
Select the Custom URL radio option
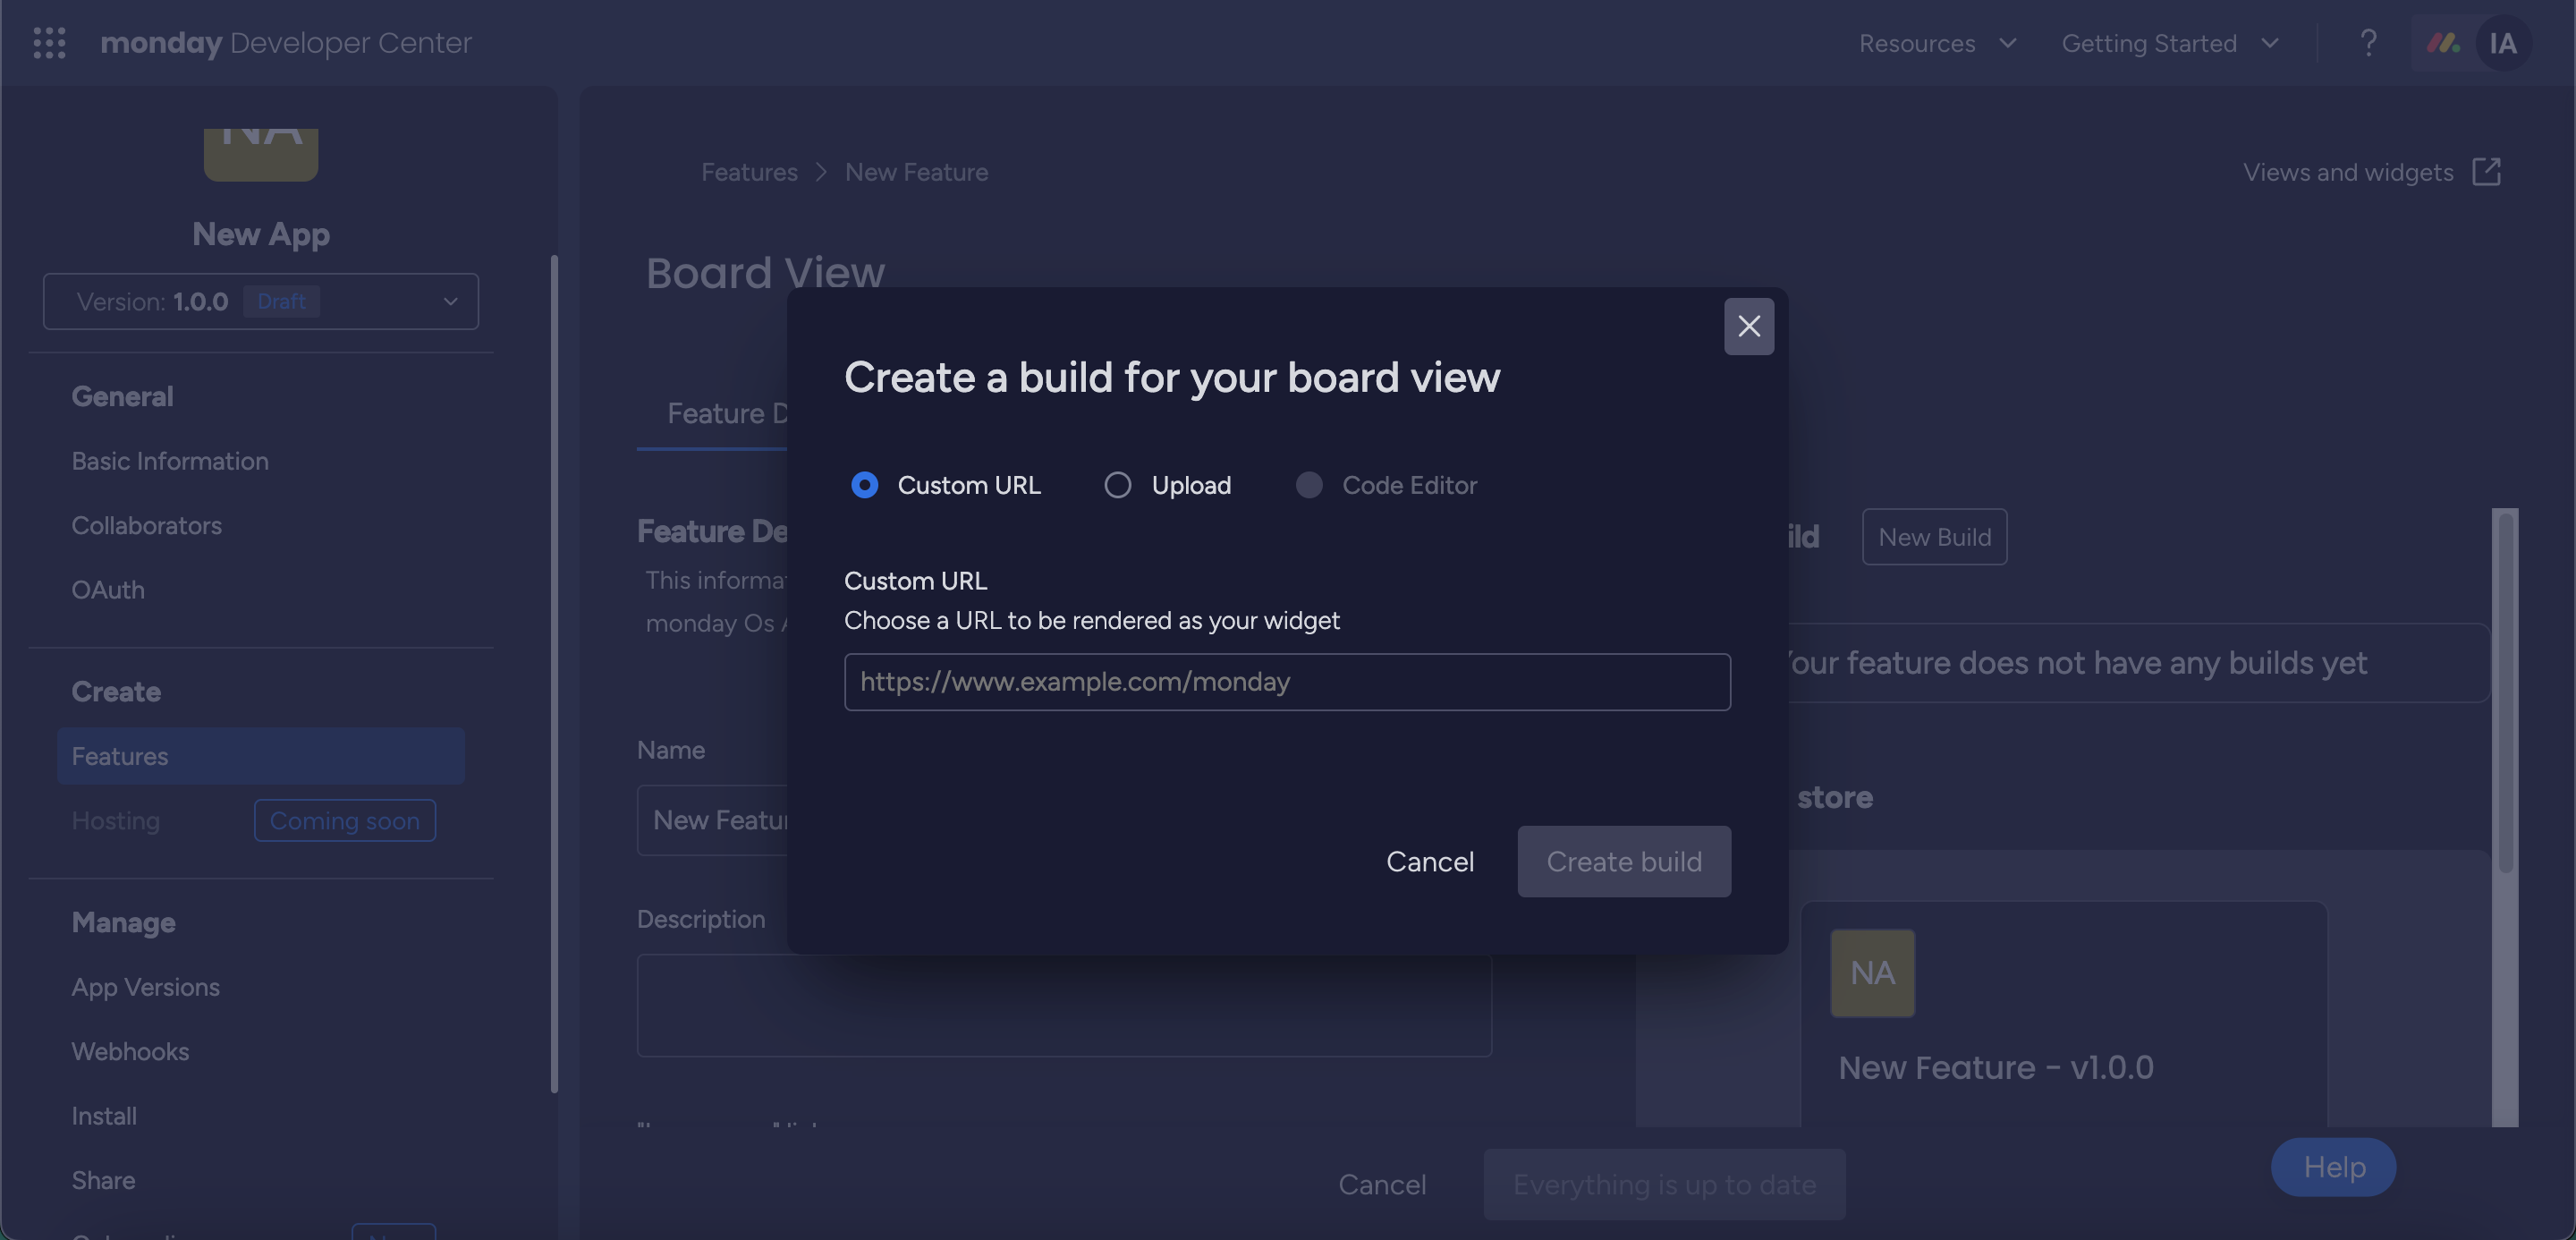864,485
